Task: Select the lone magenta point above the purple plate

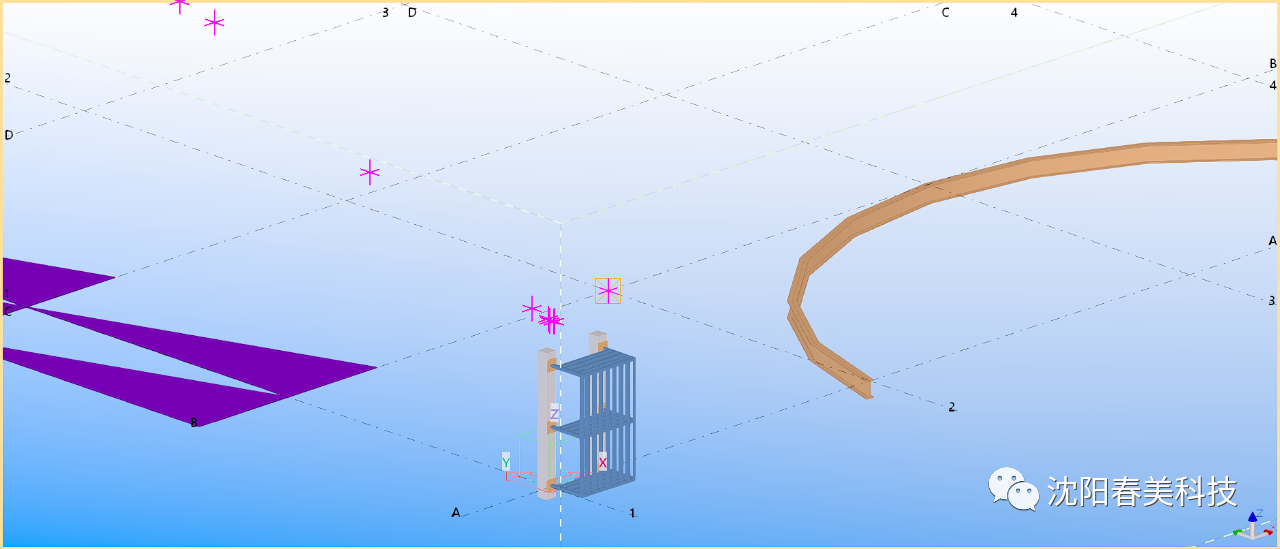Action: (x=370, y=173)
